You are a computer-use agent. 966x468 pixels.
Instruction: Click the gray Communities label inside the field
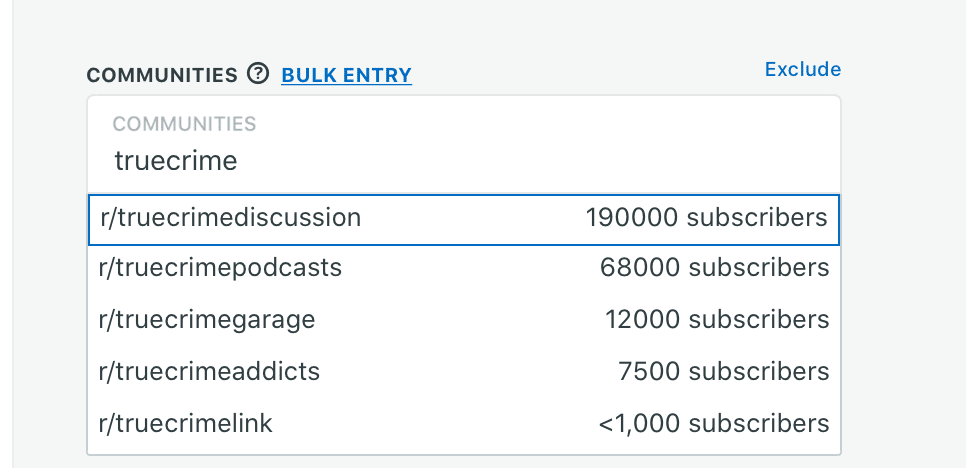(184, 125)
